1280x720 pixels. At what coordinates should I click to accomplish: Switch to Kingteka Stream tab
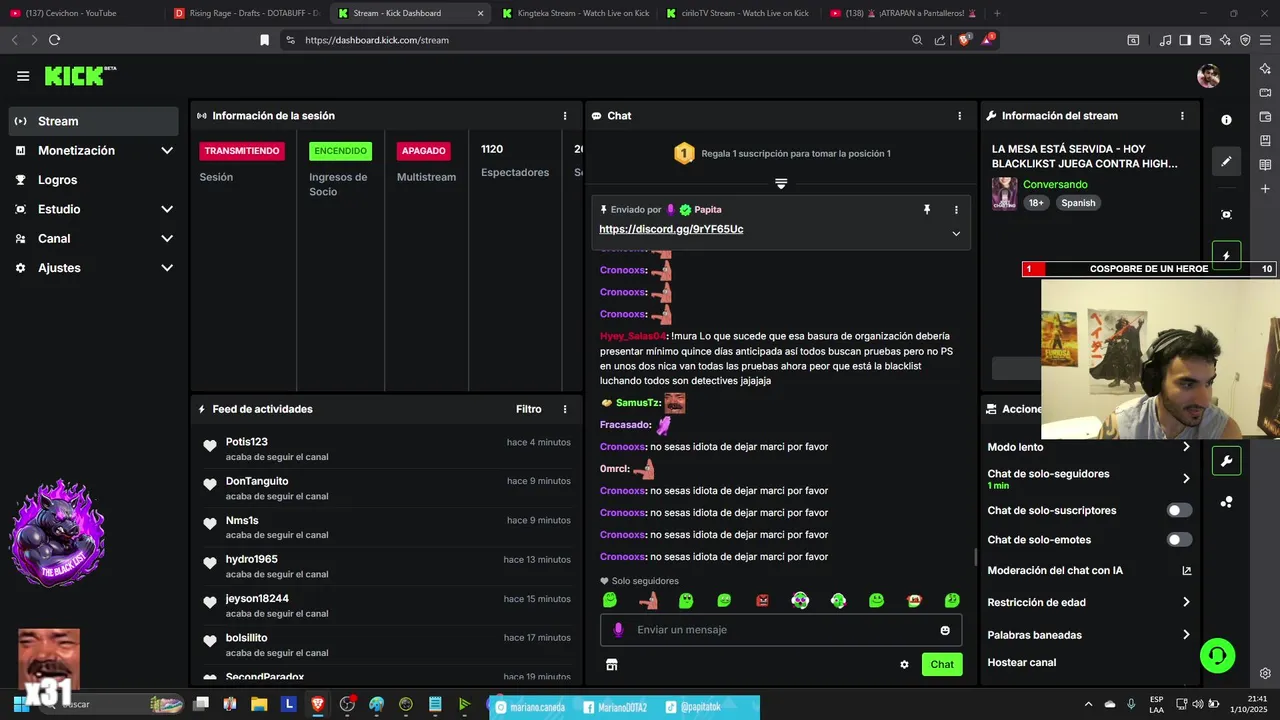coord(575,13)
